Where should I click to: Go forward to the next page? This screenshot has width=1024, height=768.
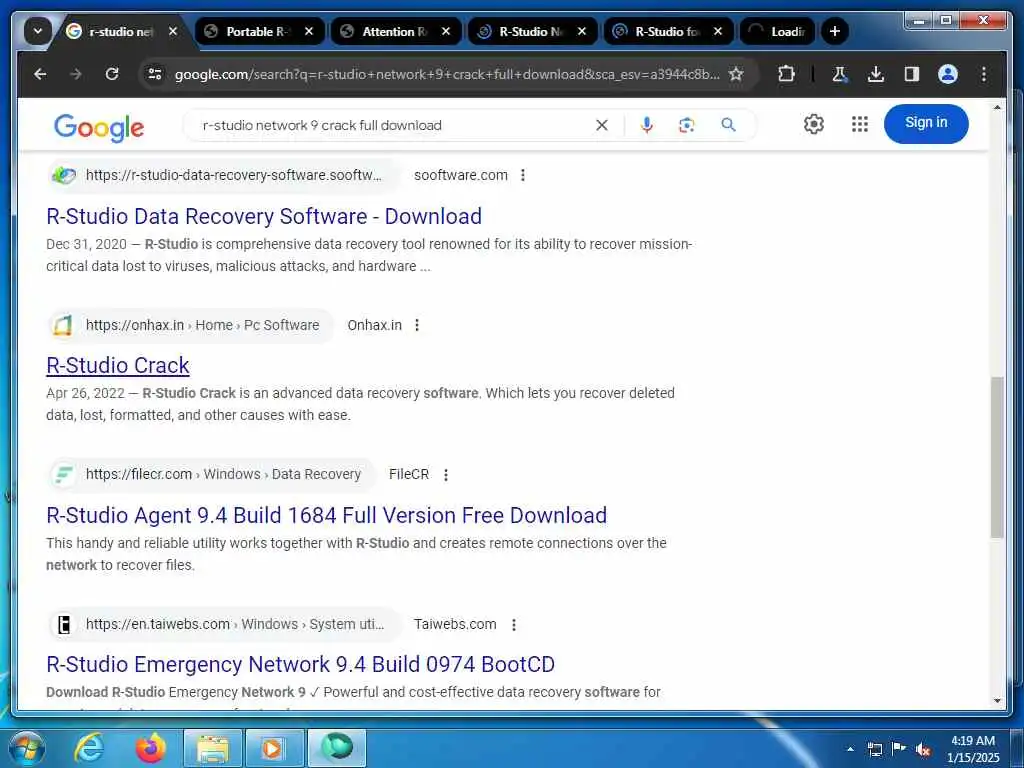[76, 74]
